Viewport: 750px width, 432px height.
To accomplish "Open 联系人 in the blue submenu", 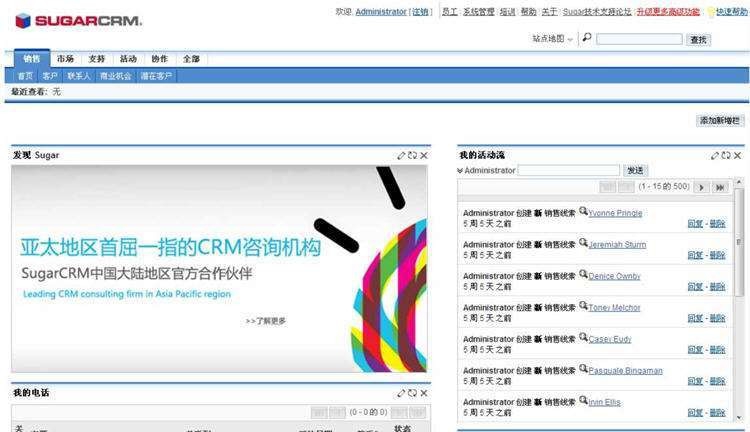I will (78, 76).
